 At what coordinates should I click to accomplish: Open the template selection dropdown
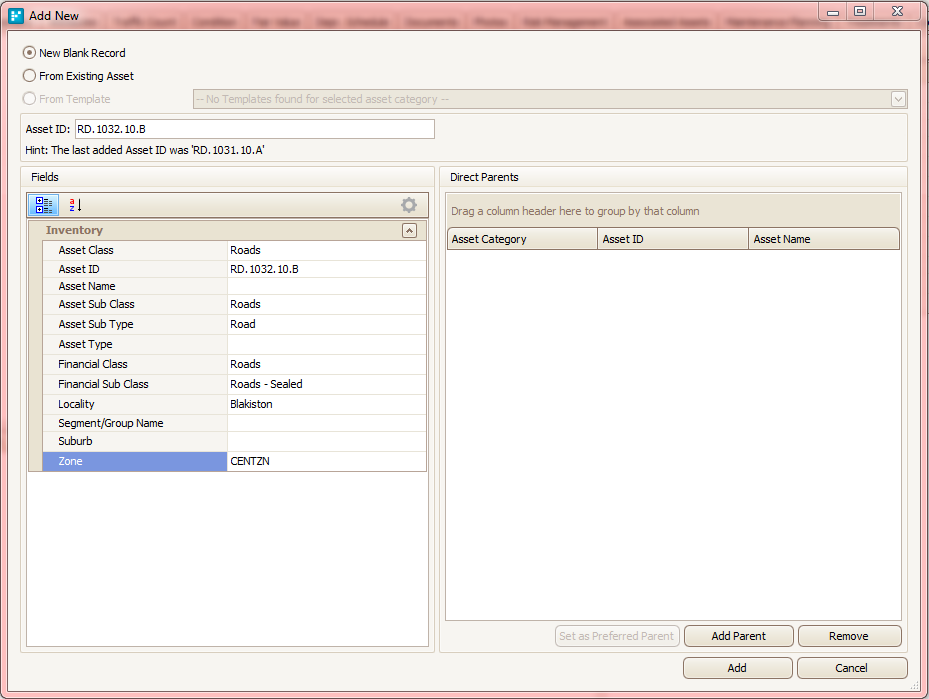pyautogui.click(x=898, y=99)
